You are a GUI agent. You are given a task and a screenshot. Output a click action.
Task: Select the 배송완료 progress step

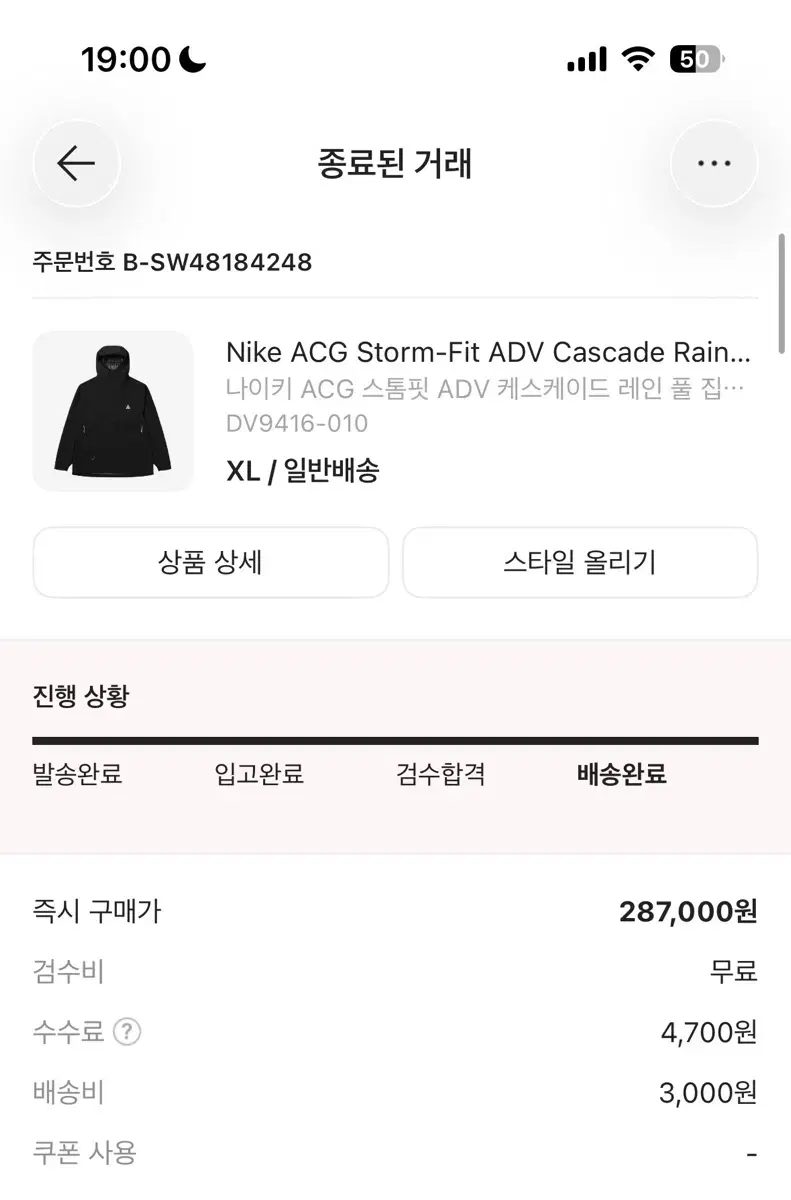pyautogui.click(x=621, y=774)
